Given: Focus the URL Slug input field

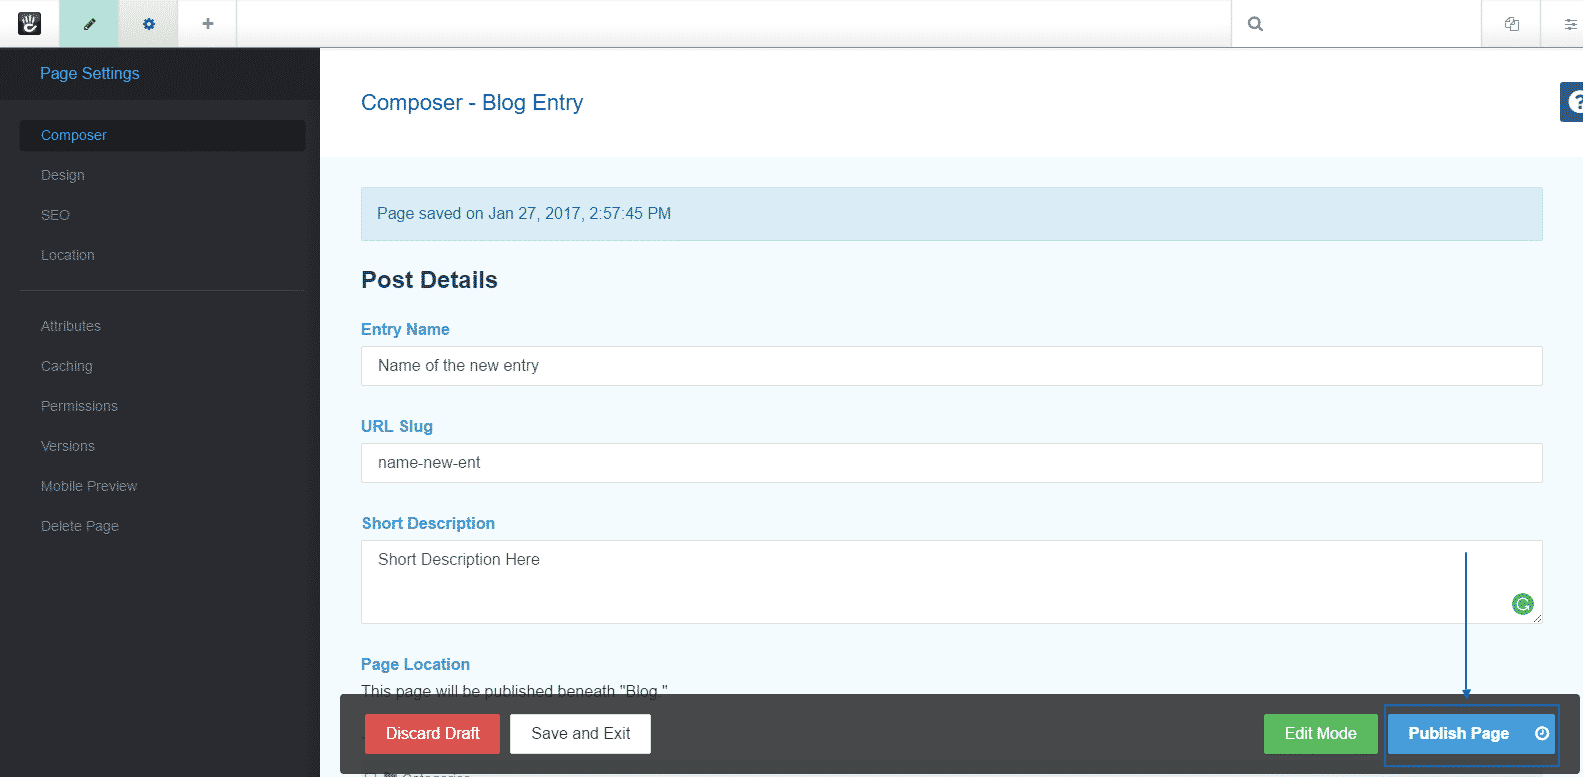Looking at the screenshot, I should coord(950,463).
